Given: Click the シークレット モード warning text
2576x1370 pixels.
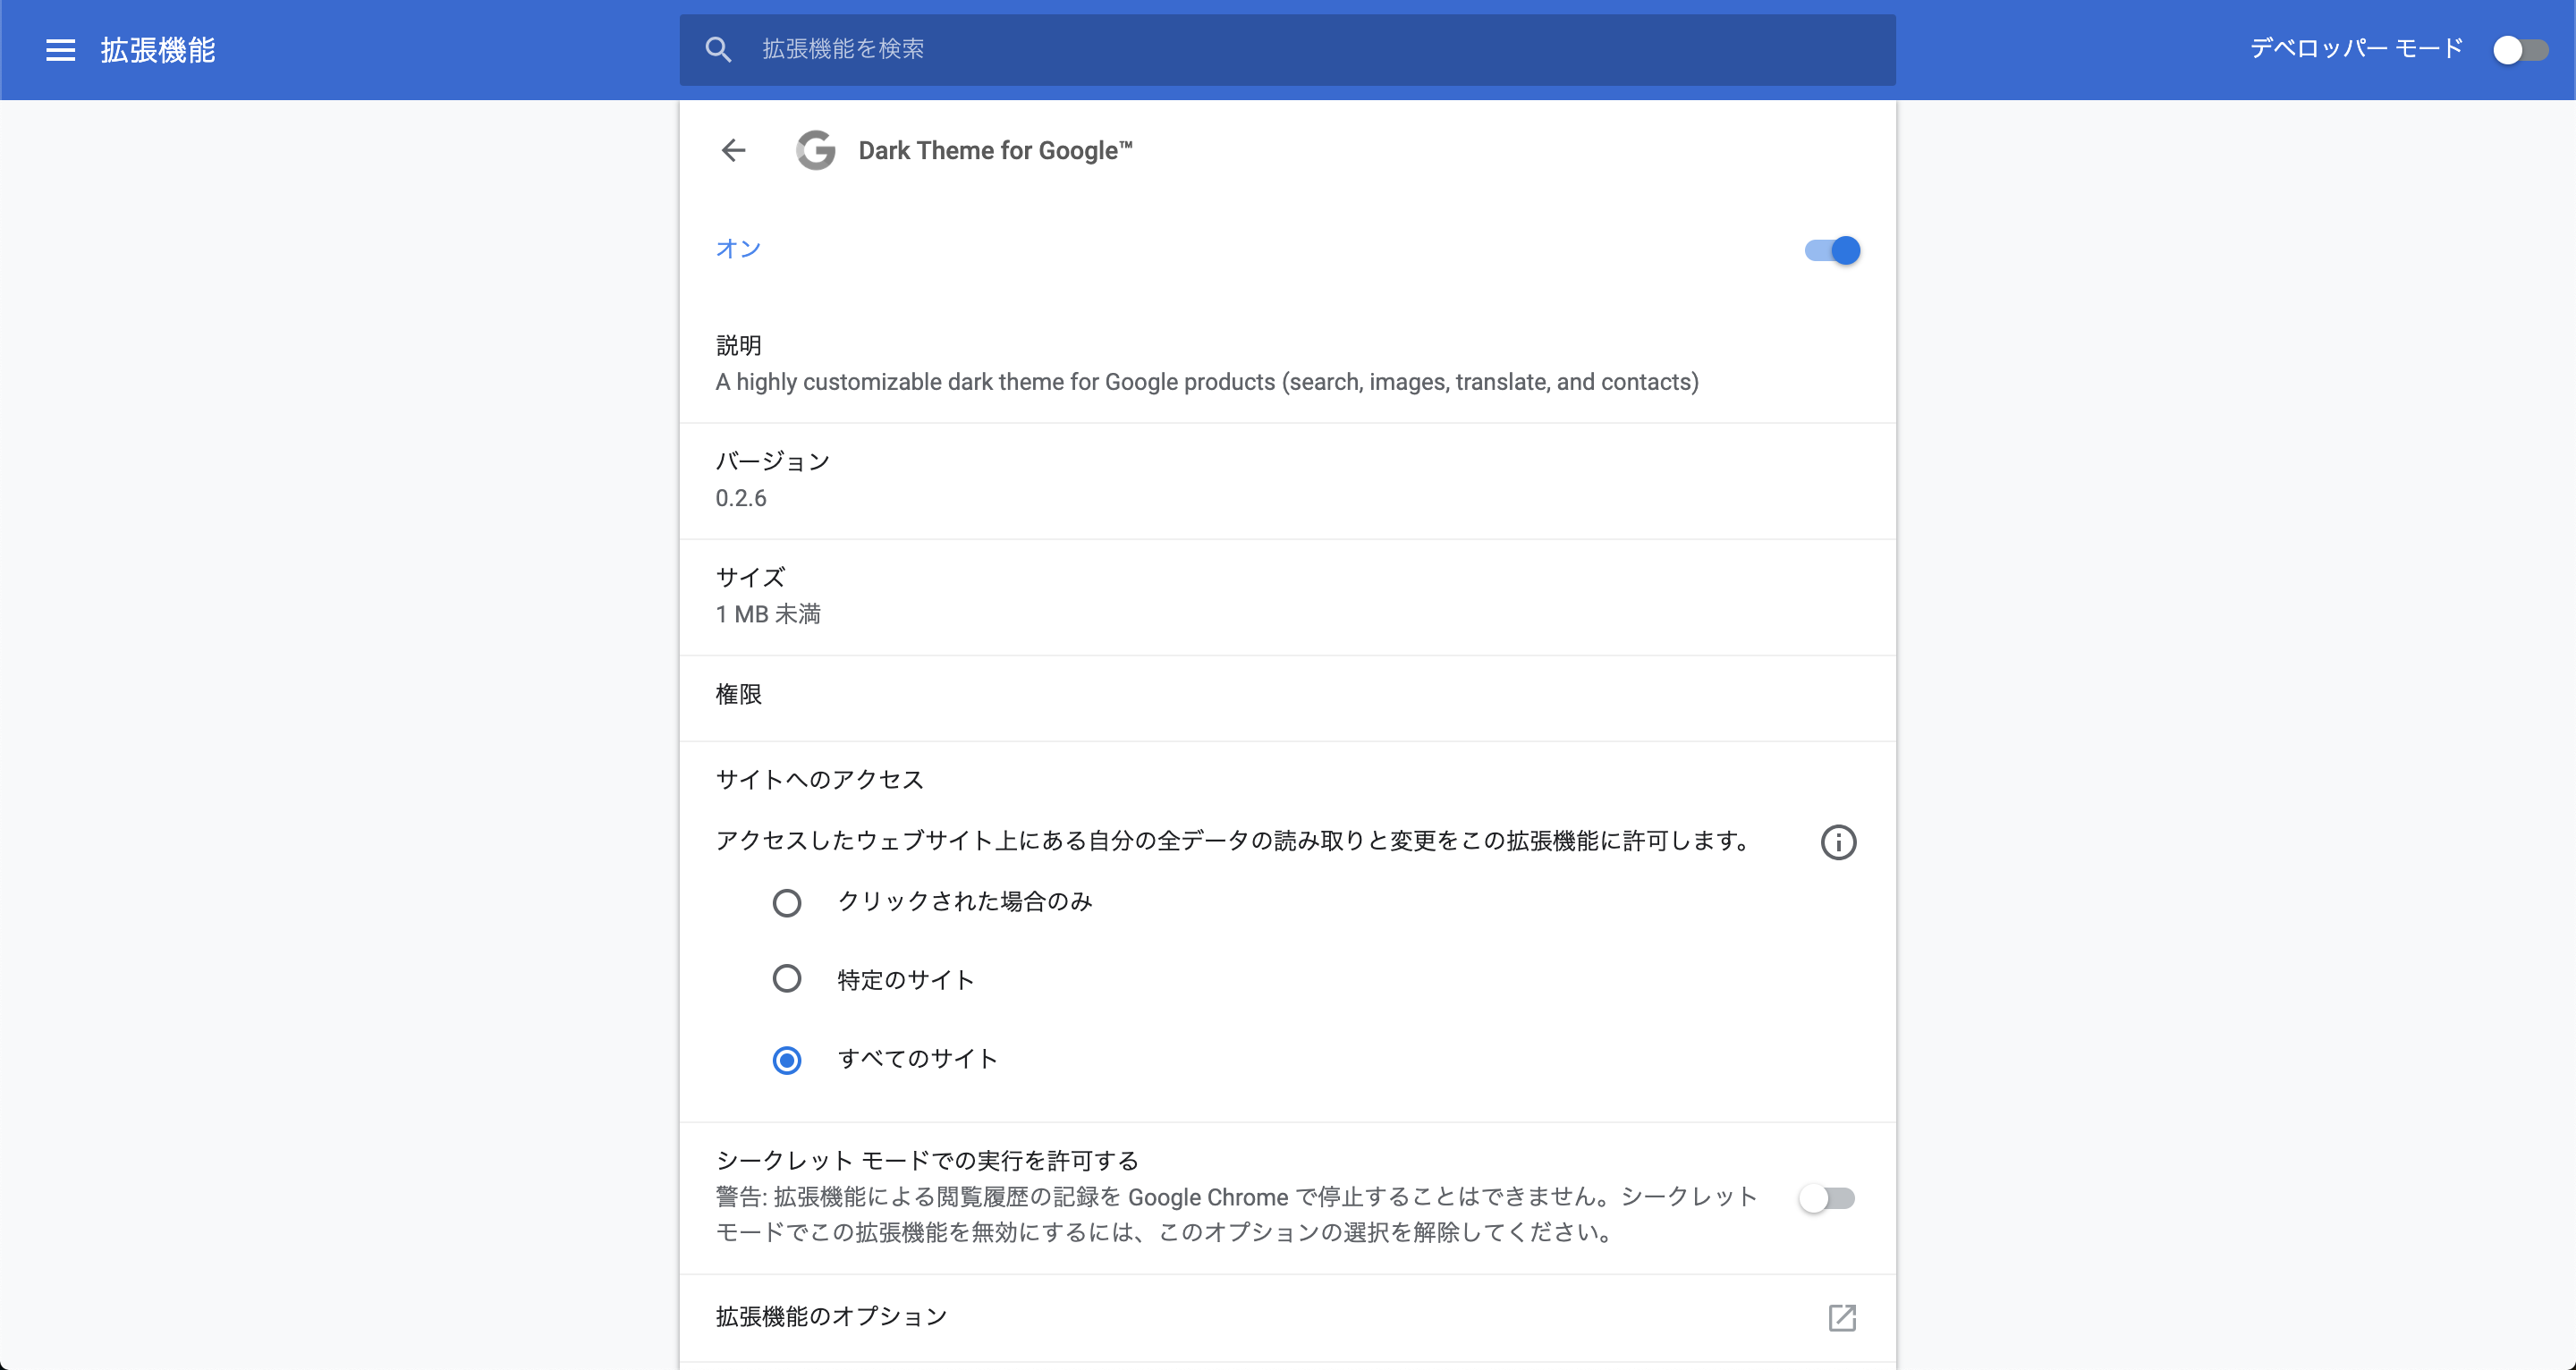Looking at the screenshot, I should 1236,1214.
